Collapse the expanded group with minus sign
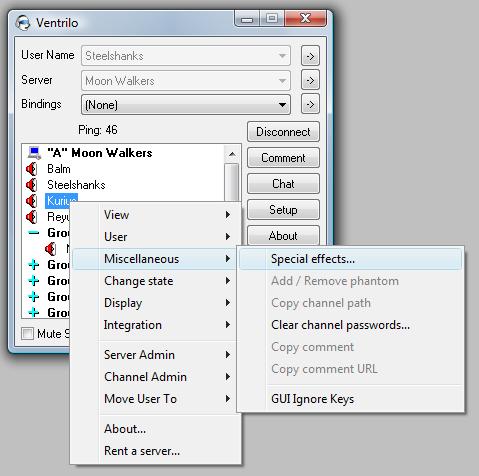Viewport: 479px width, 476px height. point(34,233)
